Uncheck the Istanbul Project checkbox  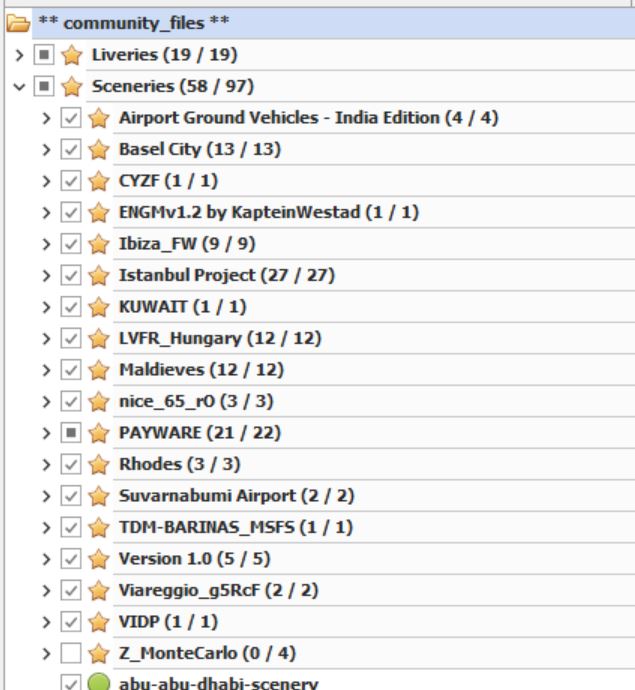(71, 275)
